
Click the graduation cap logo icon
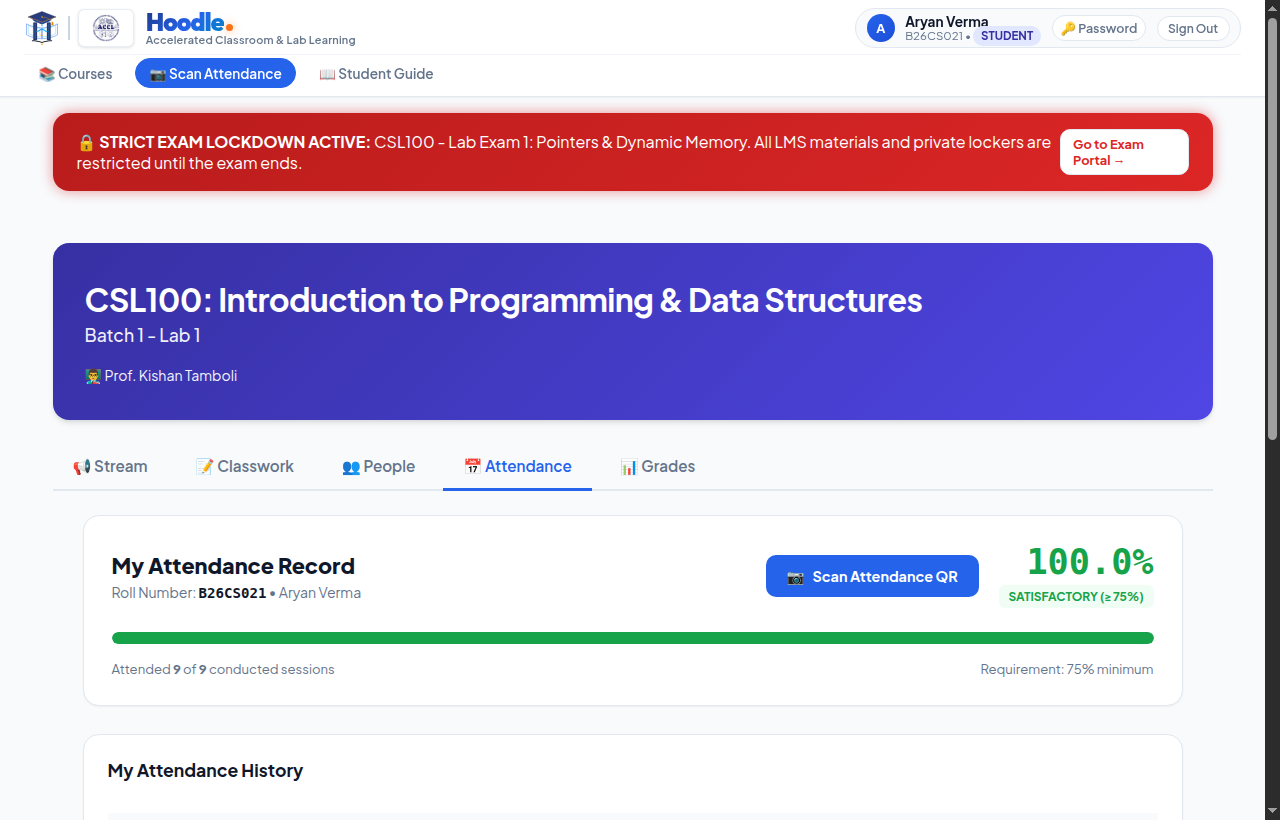(x=42, y=28)
